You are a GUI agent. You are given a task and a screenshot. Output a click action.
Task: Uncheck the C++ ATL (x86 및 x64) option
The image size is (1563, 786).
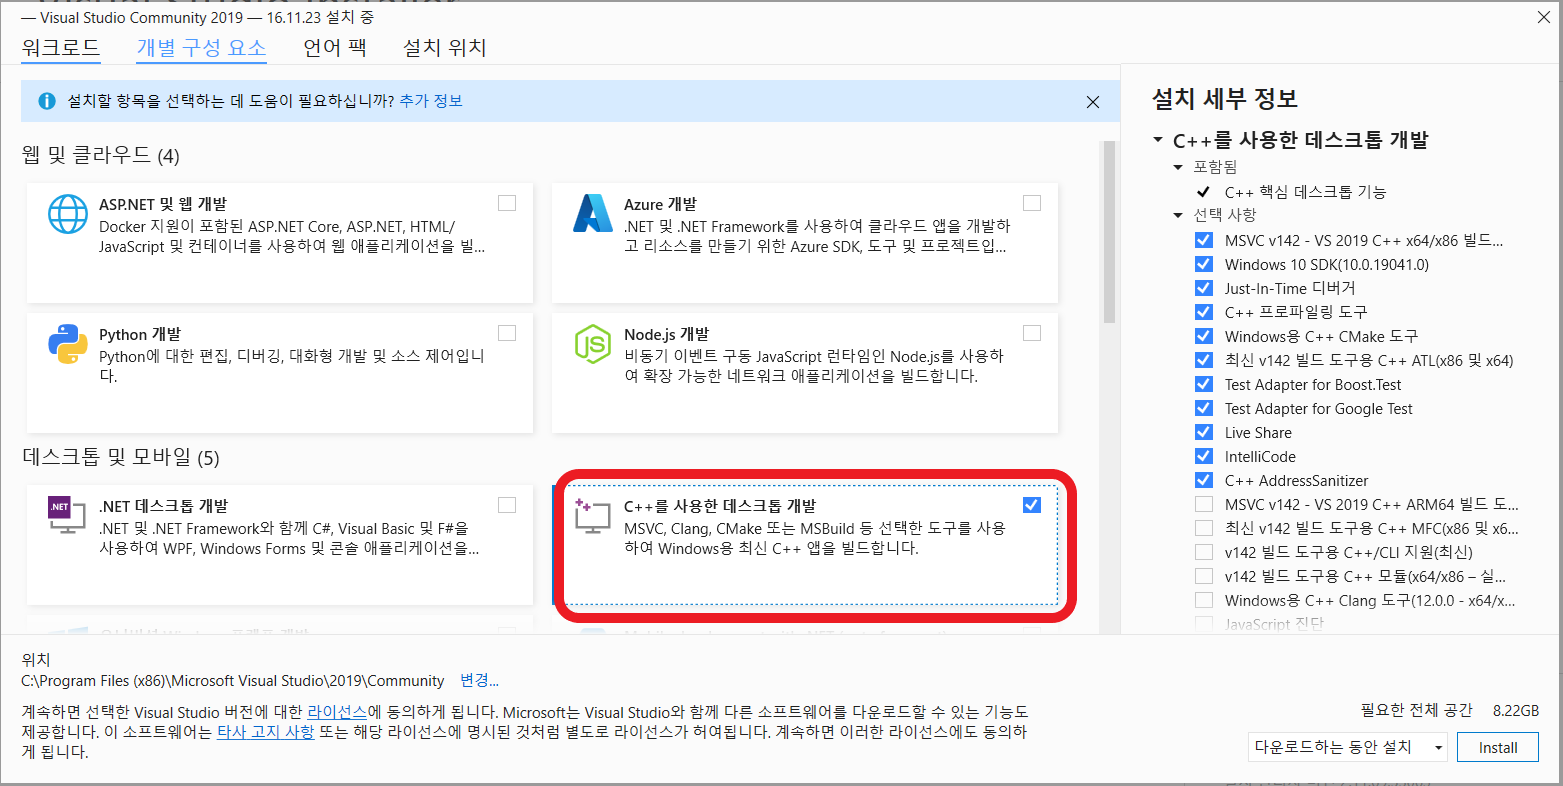pyautogui.click(x=1204, y=360)
